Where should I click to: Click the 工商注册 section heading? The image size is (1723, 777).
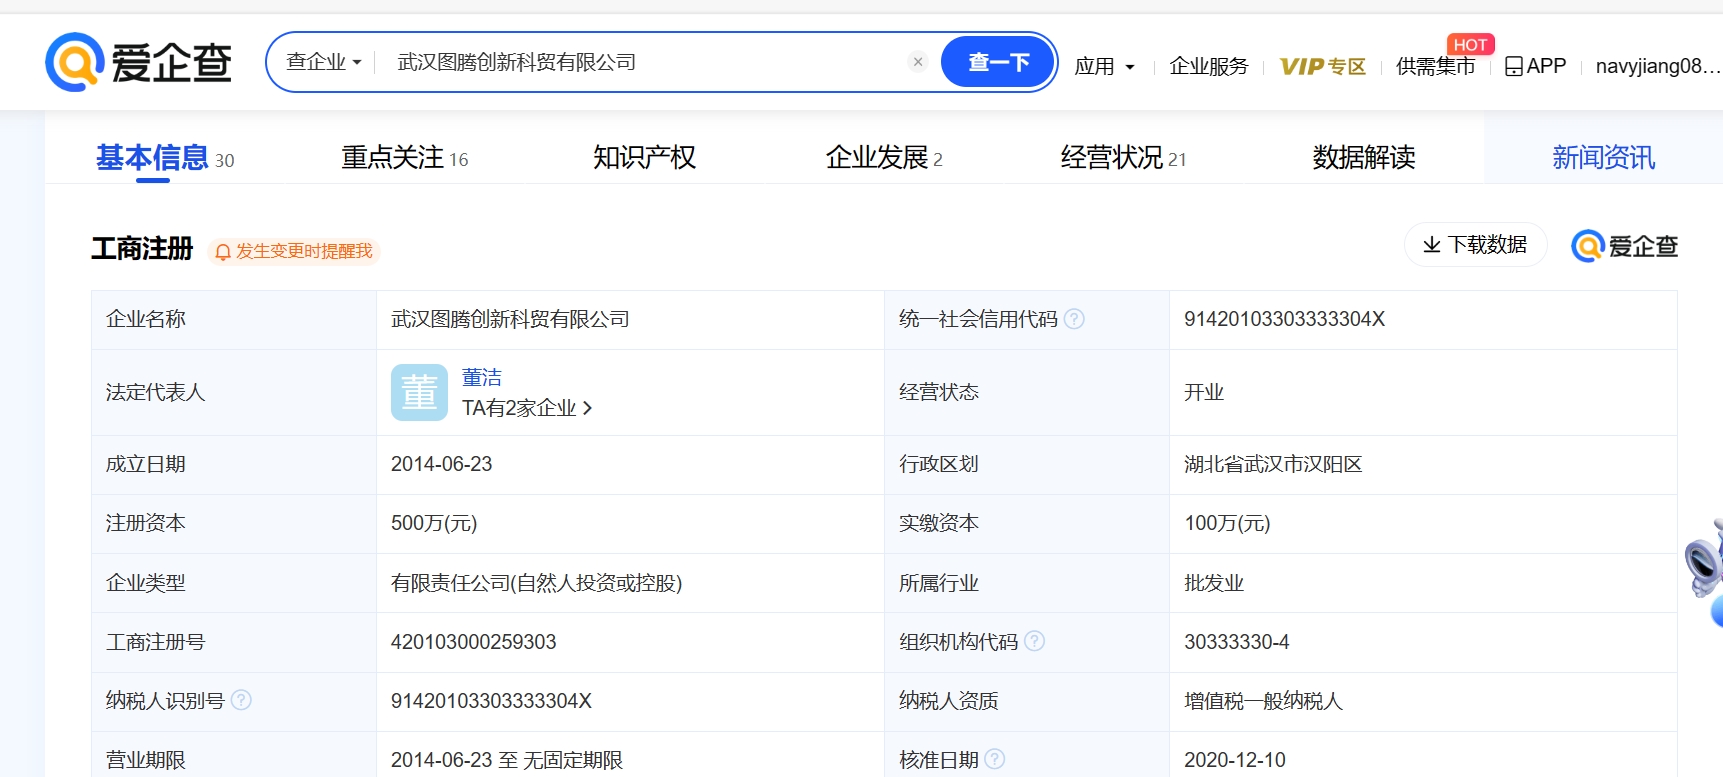point(142,249)
